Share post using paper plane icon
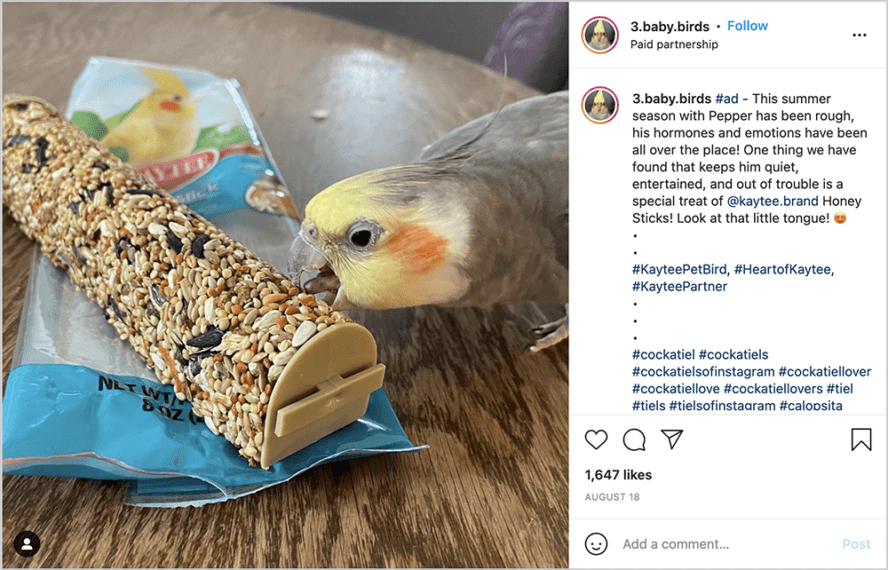 (x=672, y=439)
